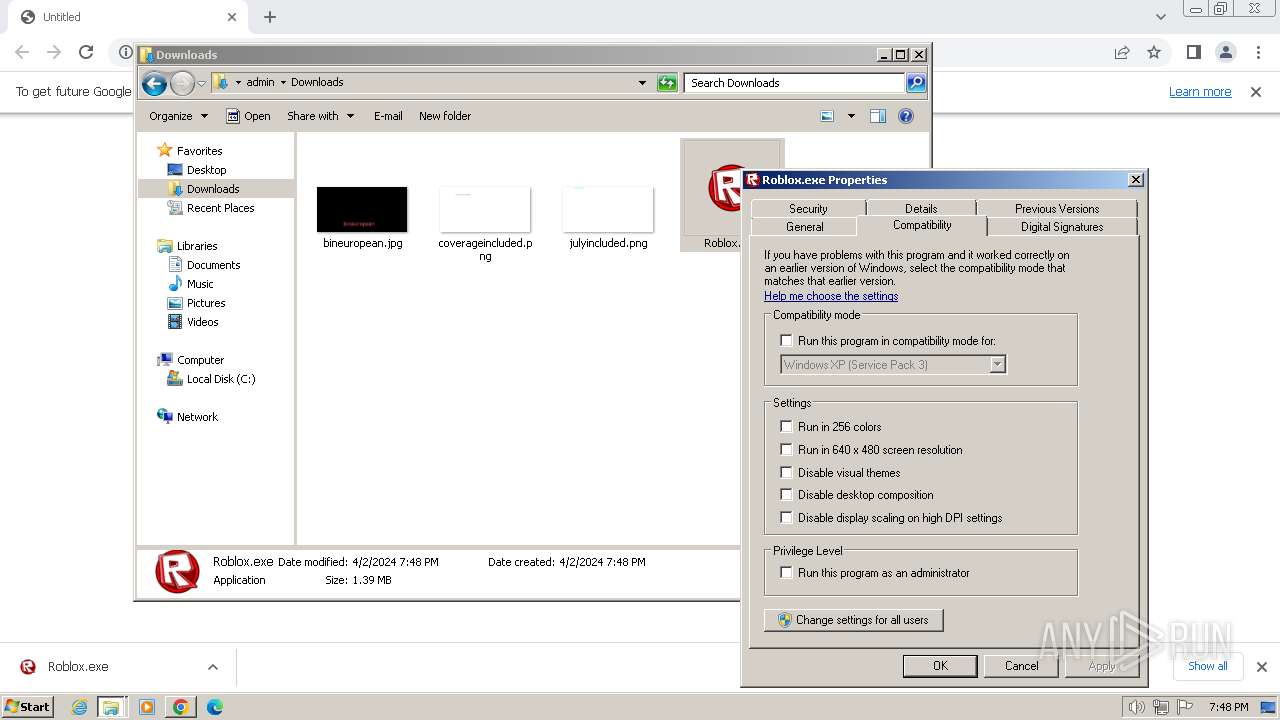Bookmark page with star icon
This screenshot has width=1280, height=720.
1154,52
